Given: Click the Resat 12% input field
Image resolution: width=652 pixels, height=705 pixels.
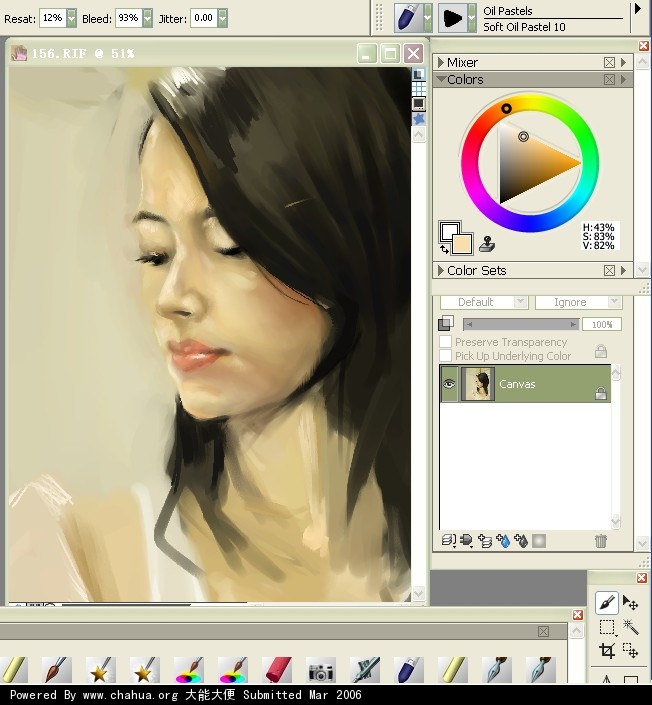Looking at the screenshot, I should (53, 18).
